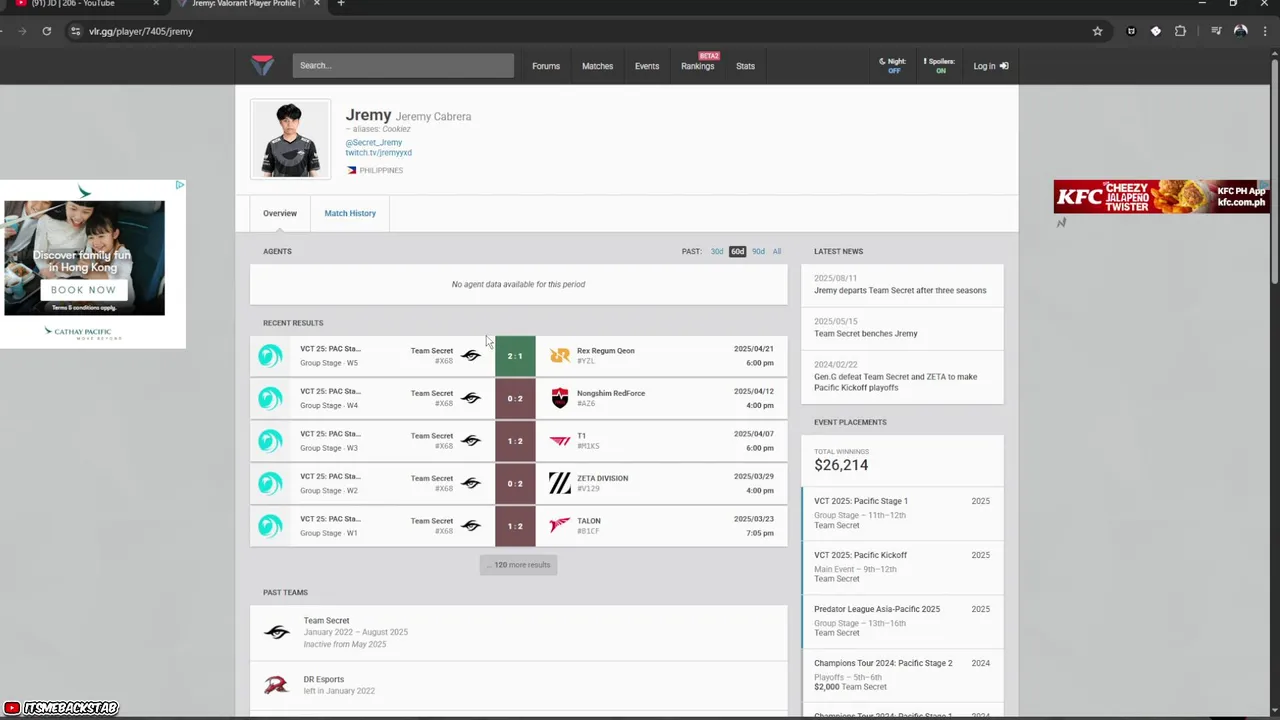Reload the page with the refresh icon
1280x720 pixels.
[46, 31]
